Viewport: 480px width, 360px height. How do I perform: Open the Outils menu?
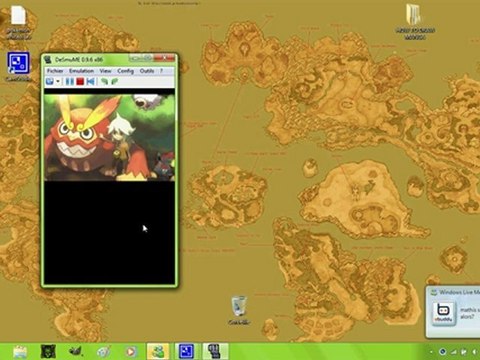(147, 71)
